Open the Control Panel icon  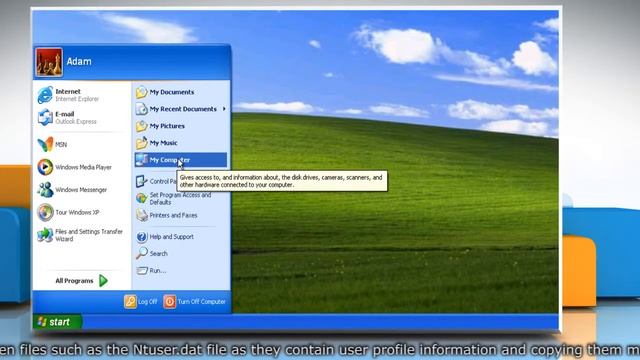pyautogui.click(x=142, y=181)
